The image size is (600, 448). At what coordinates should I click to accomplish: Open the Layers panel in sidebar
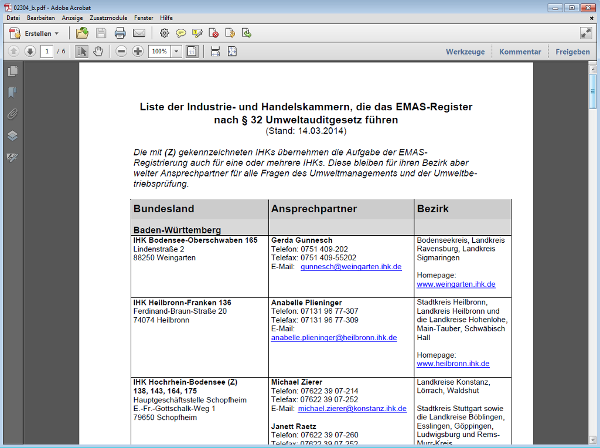tap(13, 135)
